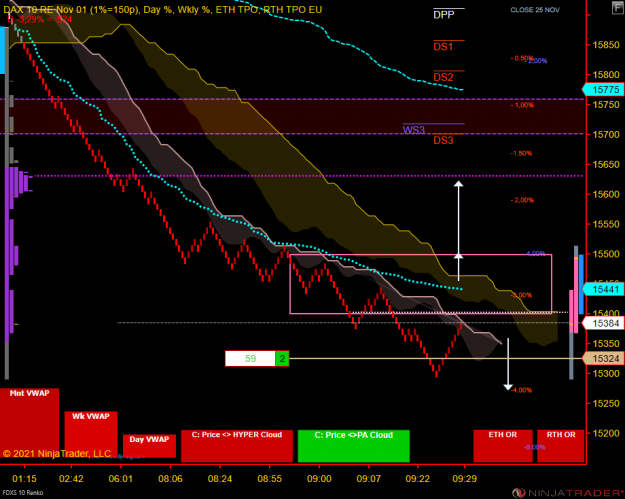The width and height of the screenshot is (625, 499).
Task: Click the 15850 price axis label
Action: (606, 45)
